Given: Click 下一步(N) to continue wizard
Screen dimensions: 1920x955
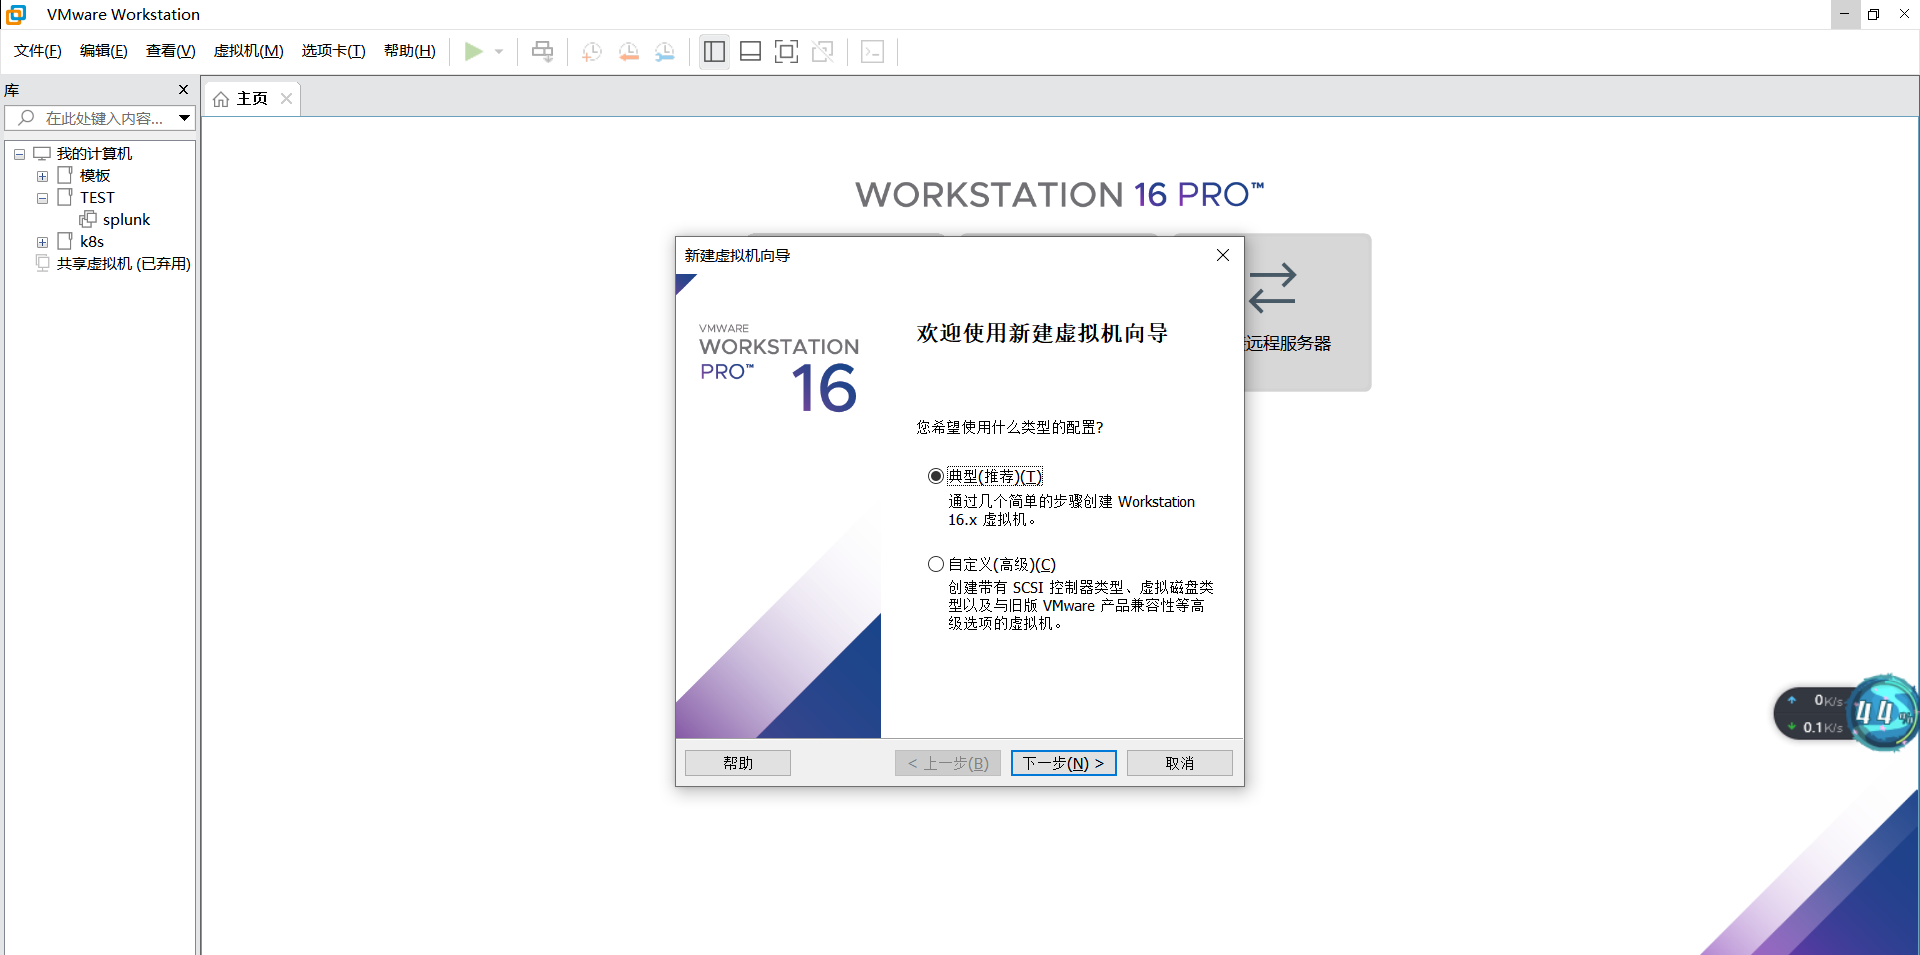Looking at the screenshot, I should (1064, 763).
